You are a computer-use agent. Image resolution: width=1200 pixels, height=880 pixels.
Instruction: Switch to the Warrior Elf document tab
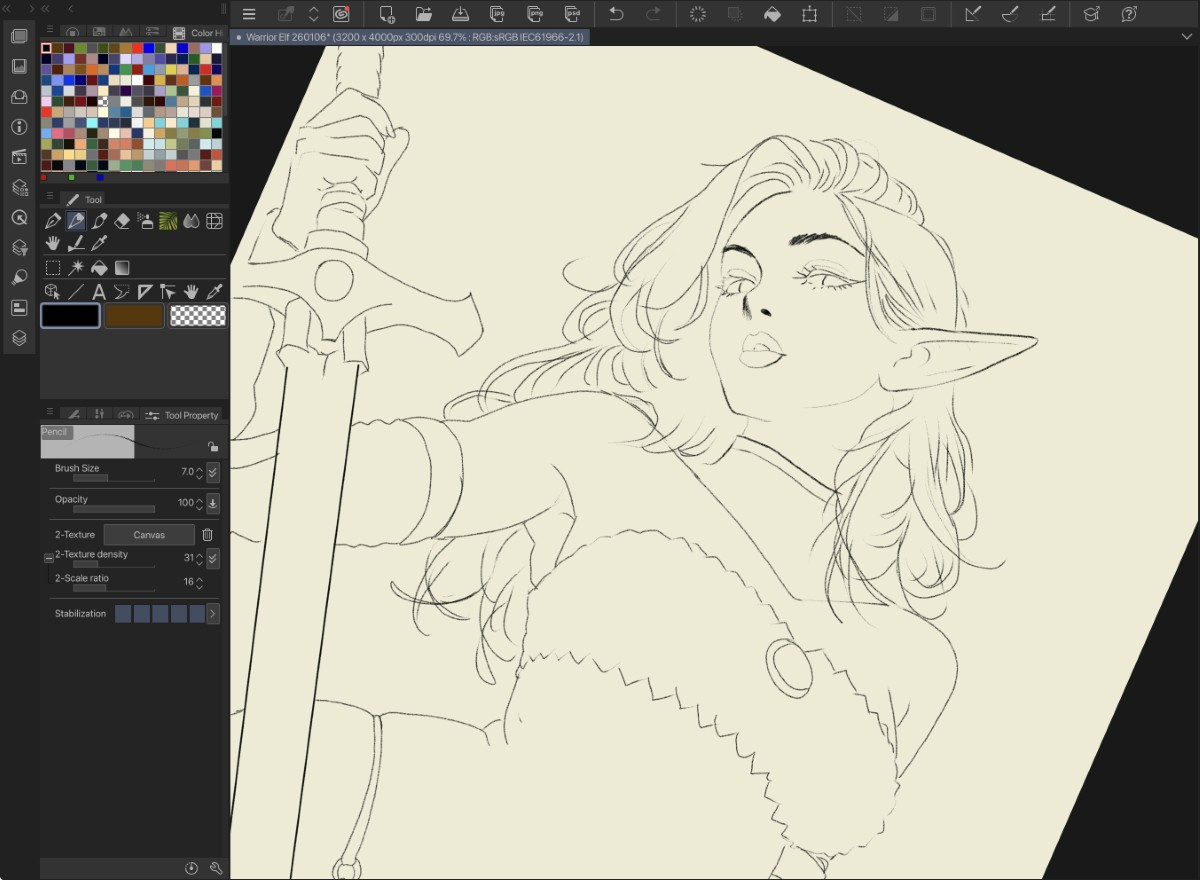(410, 37)
